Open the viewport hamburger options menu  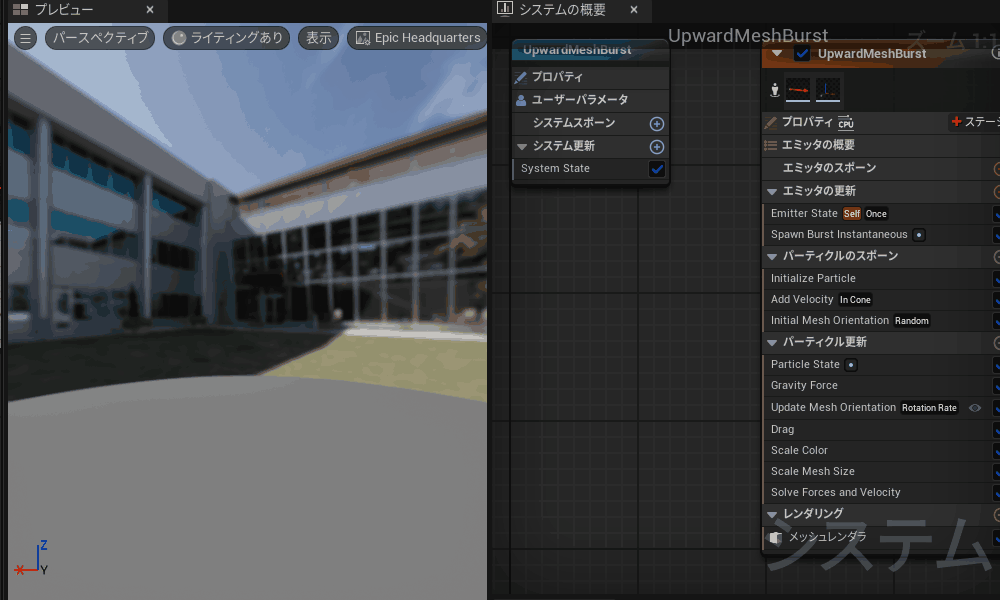26,38
